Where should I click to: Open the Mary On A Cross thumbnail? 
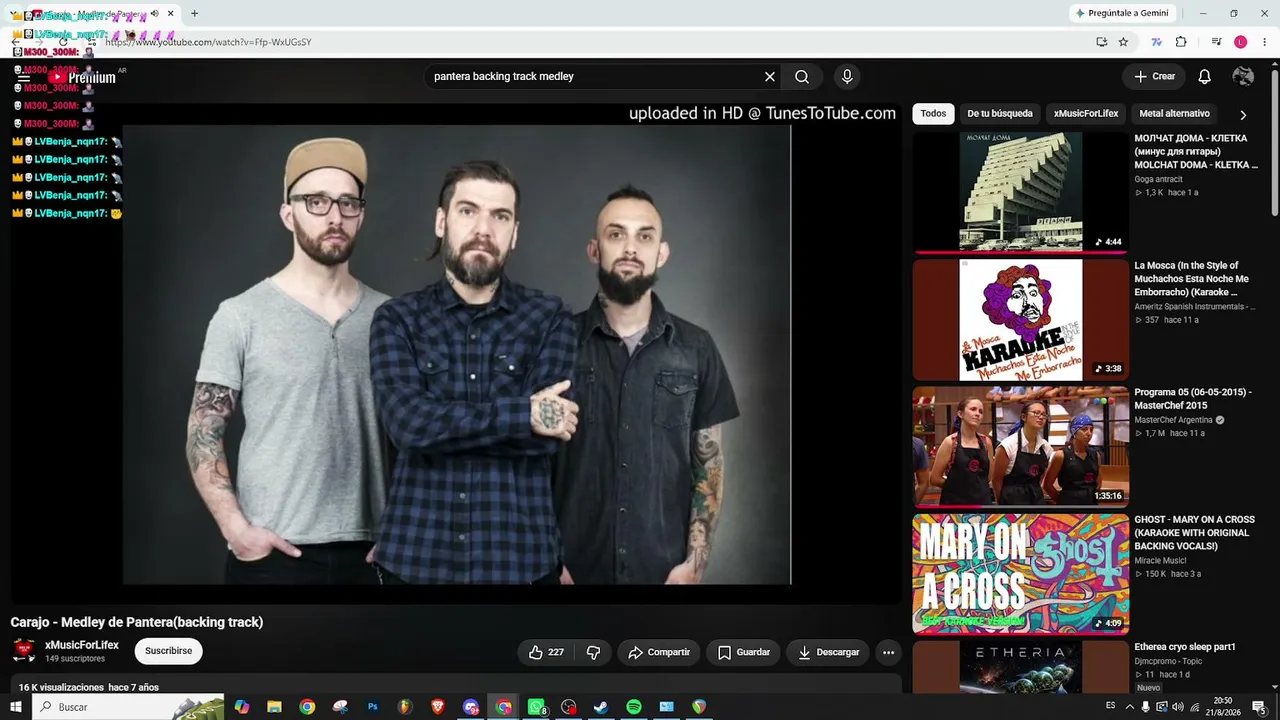pos(1020,574)
